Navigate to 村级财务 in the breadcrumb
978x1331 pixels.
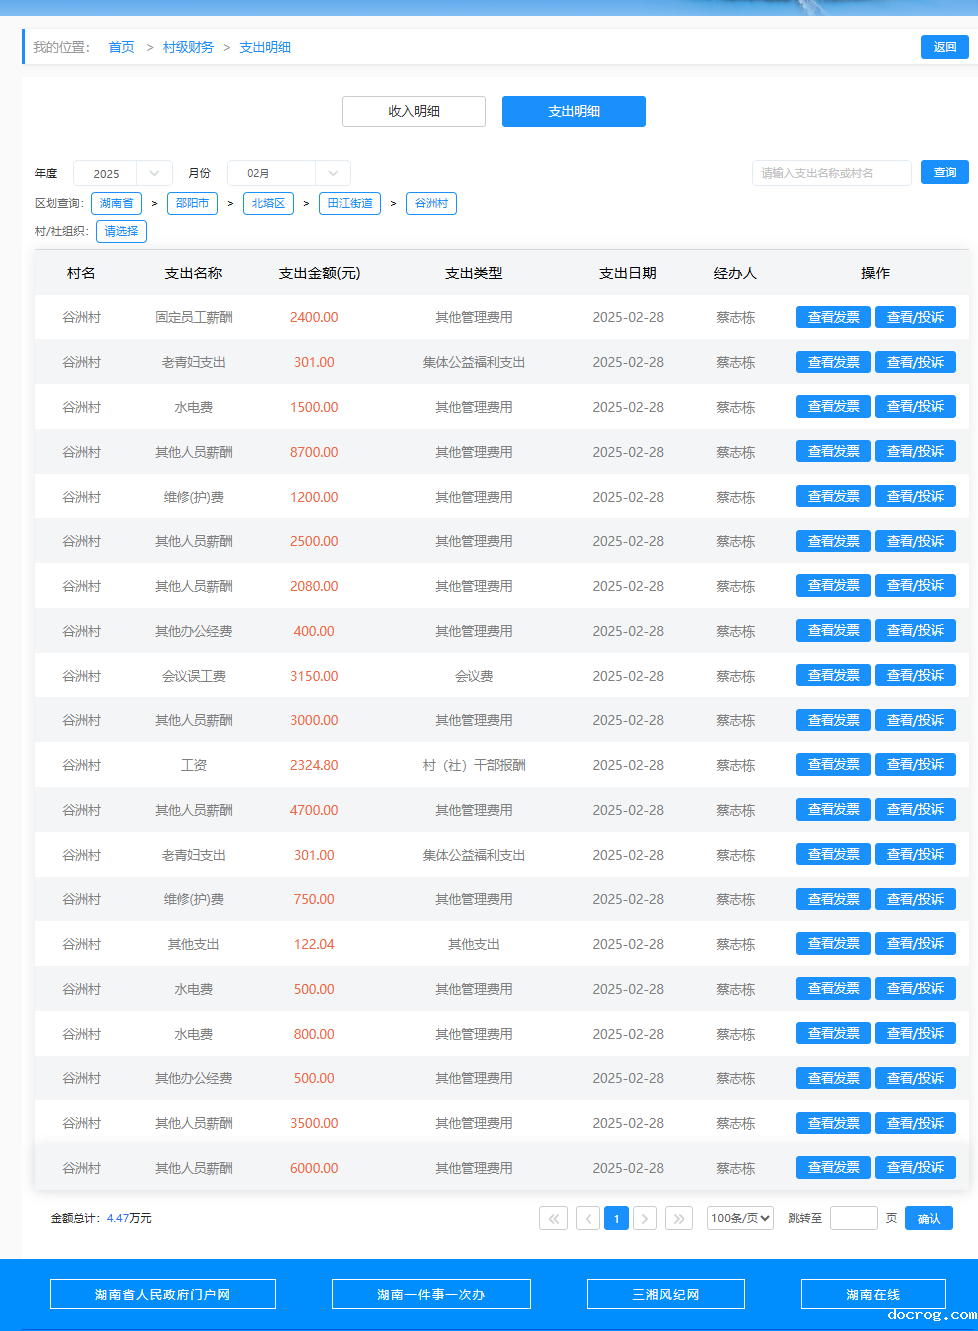tap(188, 47)
